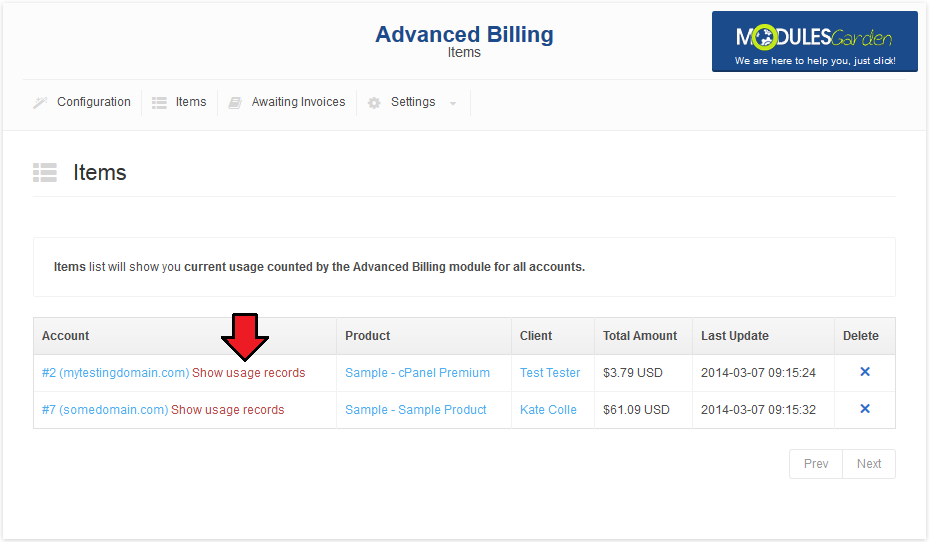This screenshot has height=542, width=930.
Task: Show usage records for mytestingdomain.com
Action: [x=249, y=373]
